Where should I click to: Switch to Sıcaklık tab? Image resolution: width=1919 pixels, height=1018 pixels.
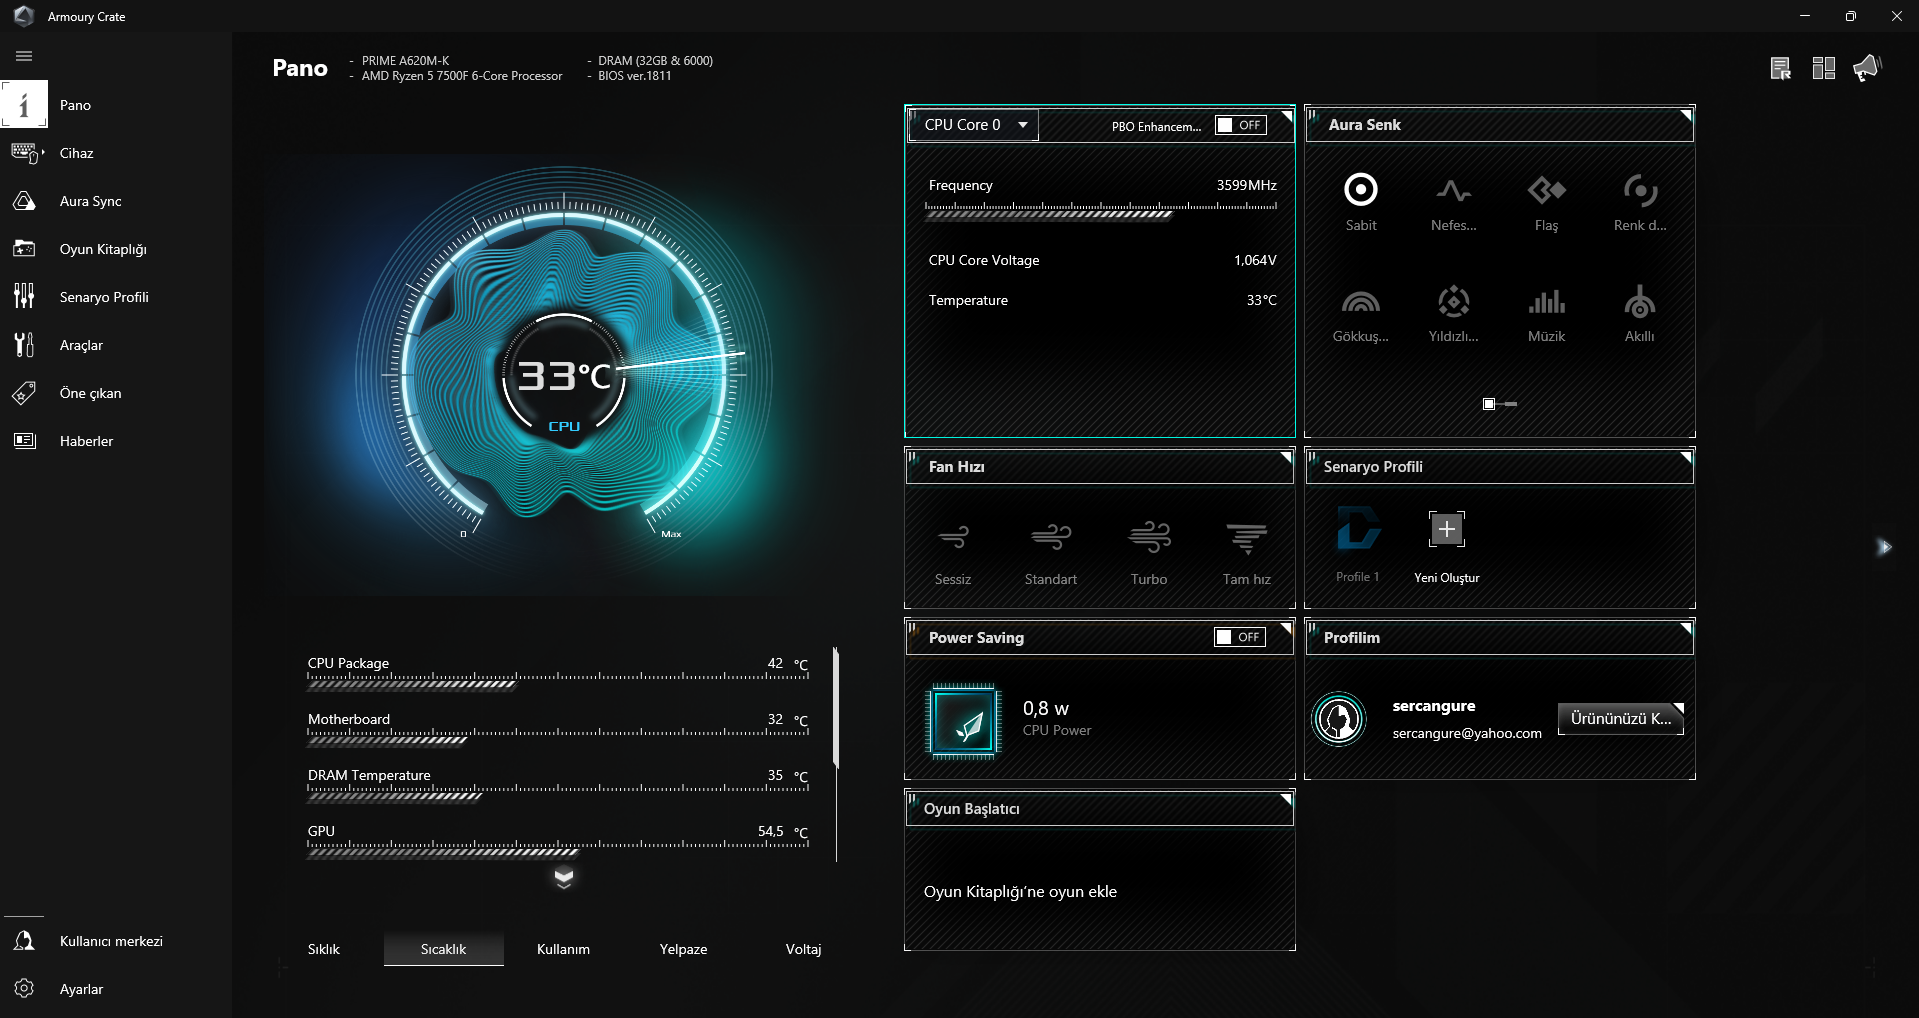(x=444, y=949)
